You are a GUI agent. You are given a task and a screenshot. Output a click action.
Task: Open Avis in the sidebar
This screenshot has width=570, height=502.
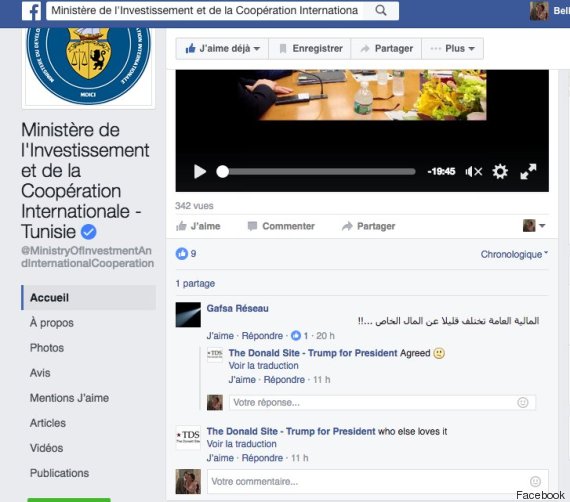pyautogui.click(x=40, y=373)
